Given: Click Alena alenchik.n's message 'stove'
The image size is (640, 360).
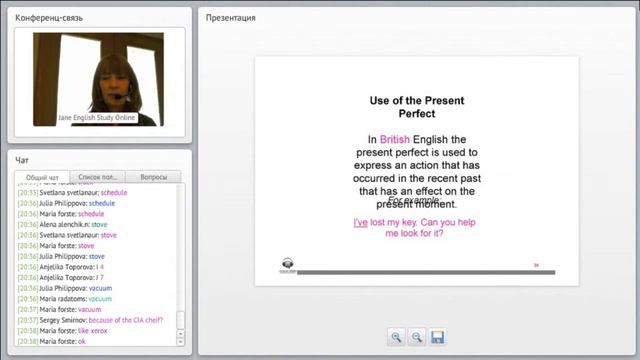Looking at the screenshot, I should (x=99, y=224).
